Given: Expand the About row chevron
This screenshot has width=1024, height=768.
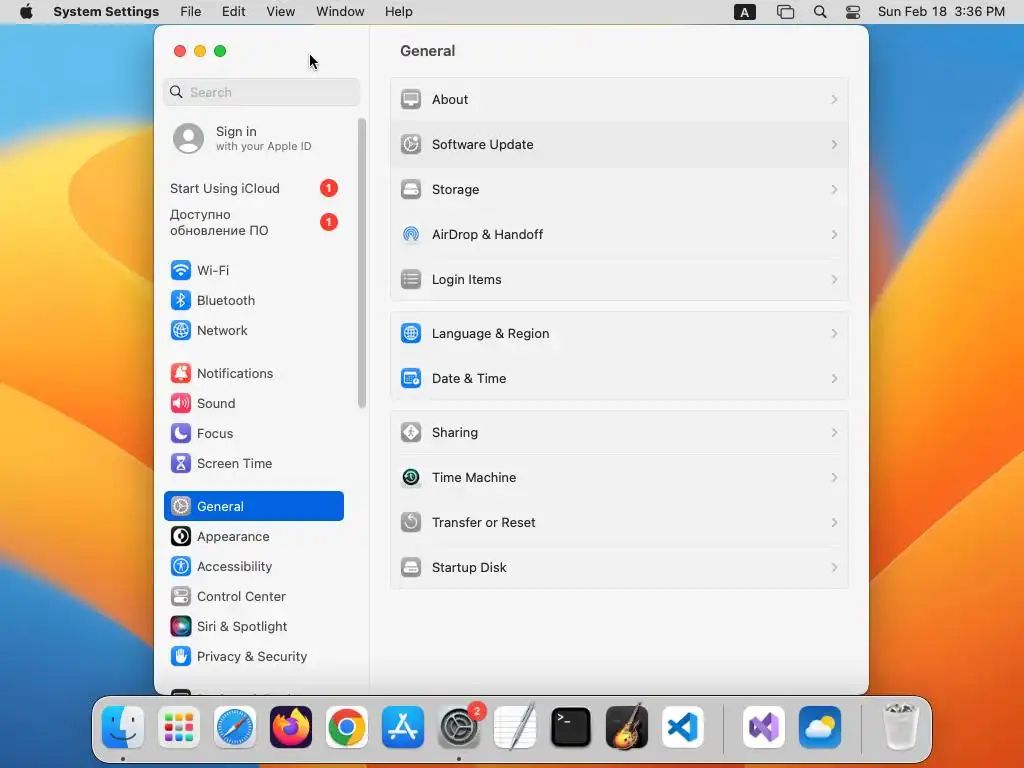Looking at the screenshot, I should click(834, 99).
